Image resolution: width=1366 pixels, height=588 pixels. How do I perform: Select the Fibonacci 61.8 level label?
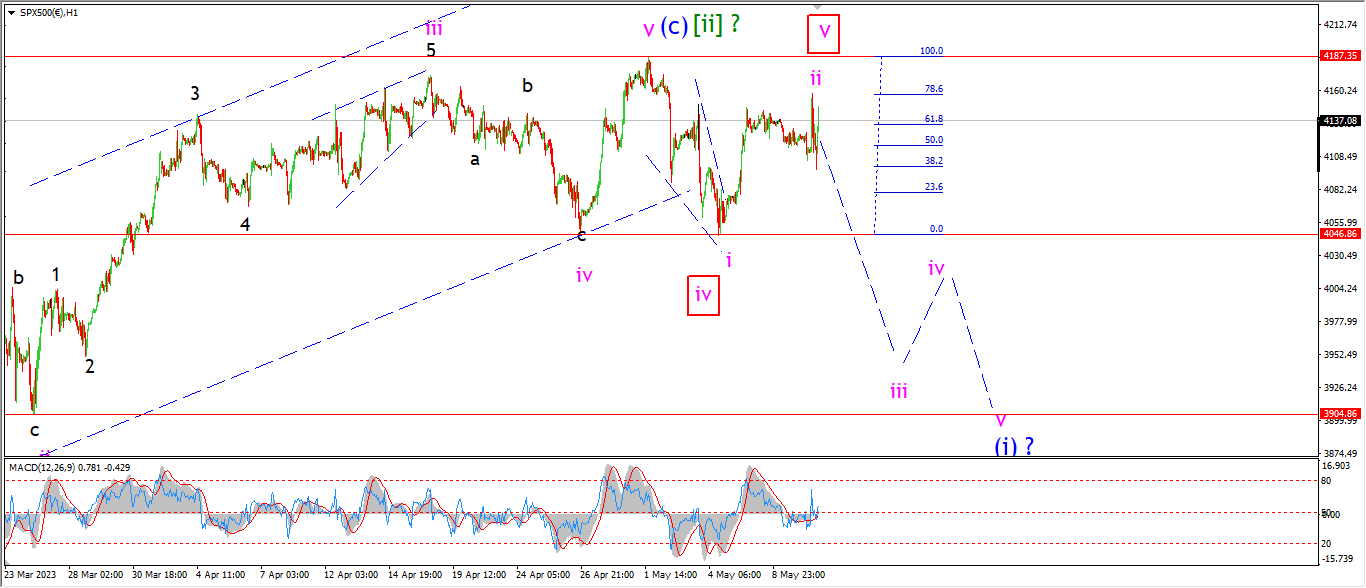(x=934, y=119)
